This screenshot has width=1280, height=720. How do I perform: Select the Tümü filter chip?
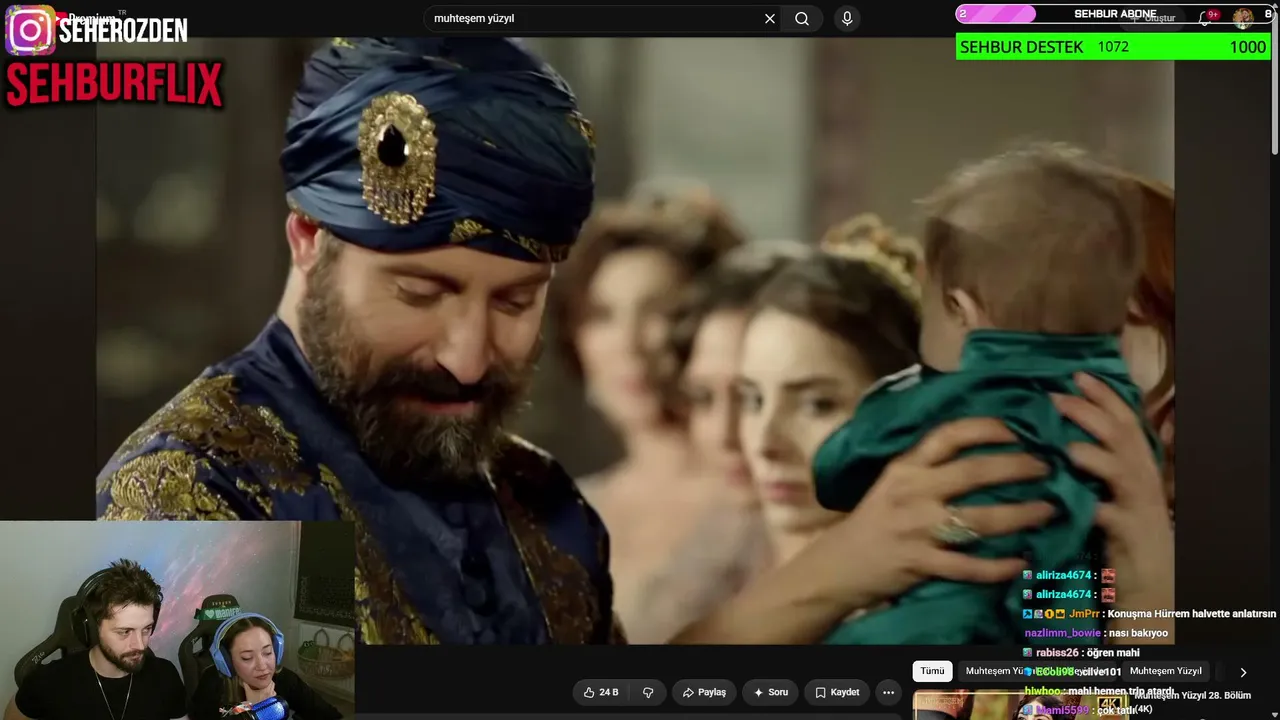pos(932,671)
